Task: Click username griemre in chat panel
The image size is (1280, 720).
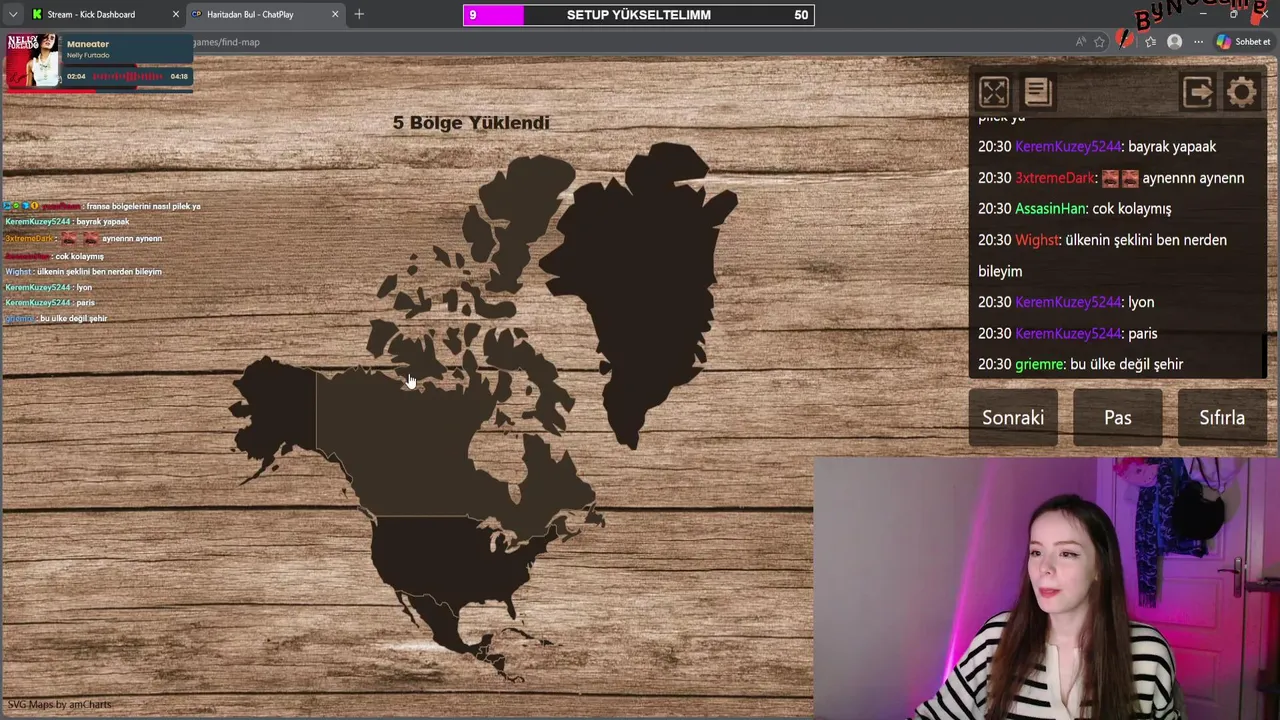Action: point(1038,364)
